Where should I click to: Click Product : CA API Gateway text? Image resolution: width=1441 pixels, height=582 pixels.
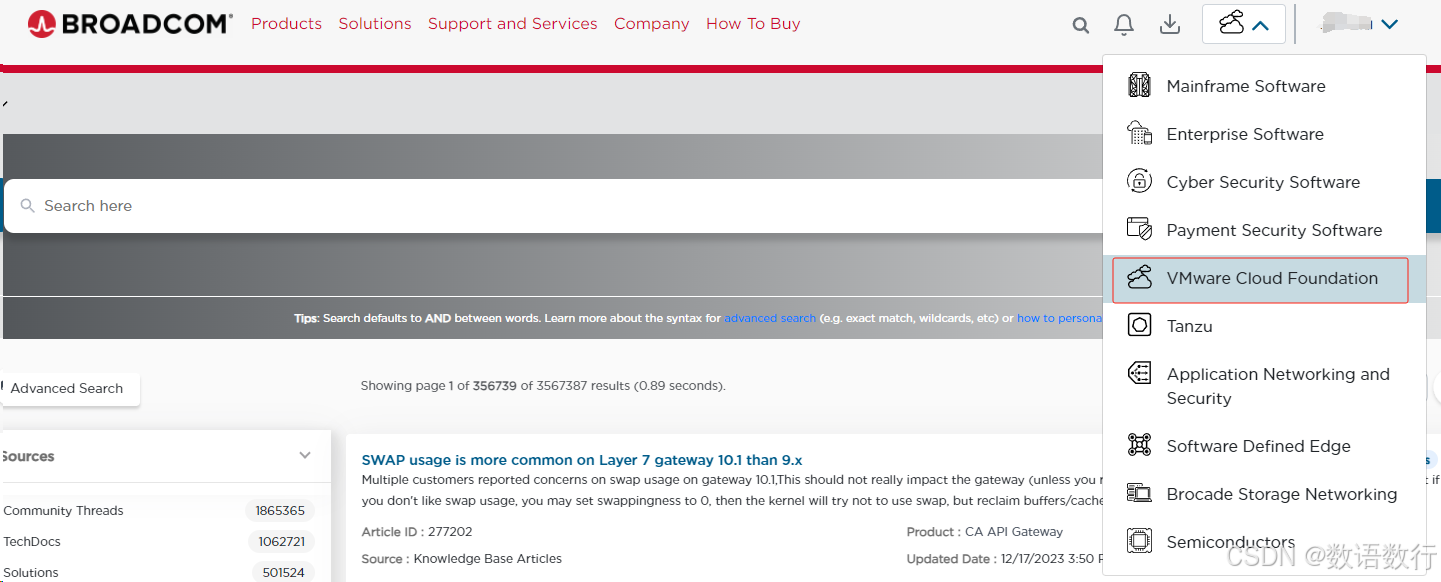tap(985, 532)
